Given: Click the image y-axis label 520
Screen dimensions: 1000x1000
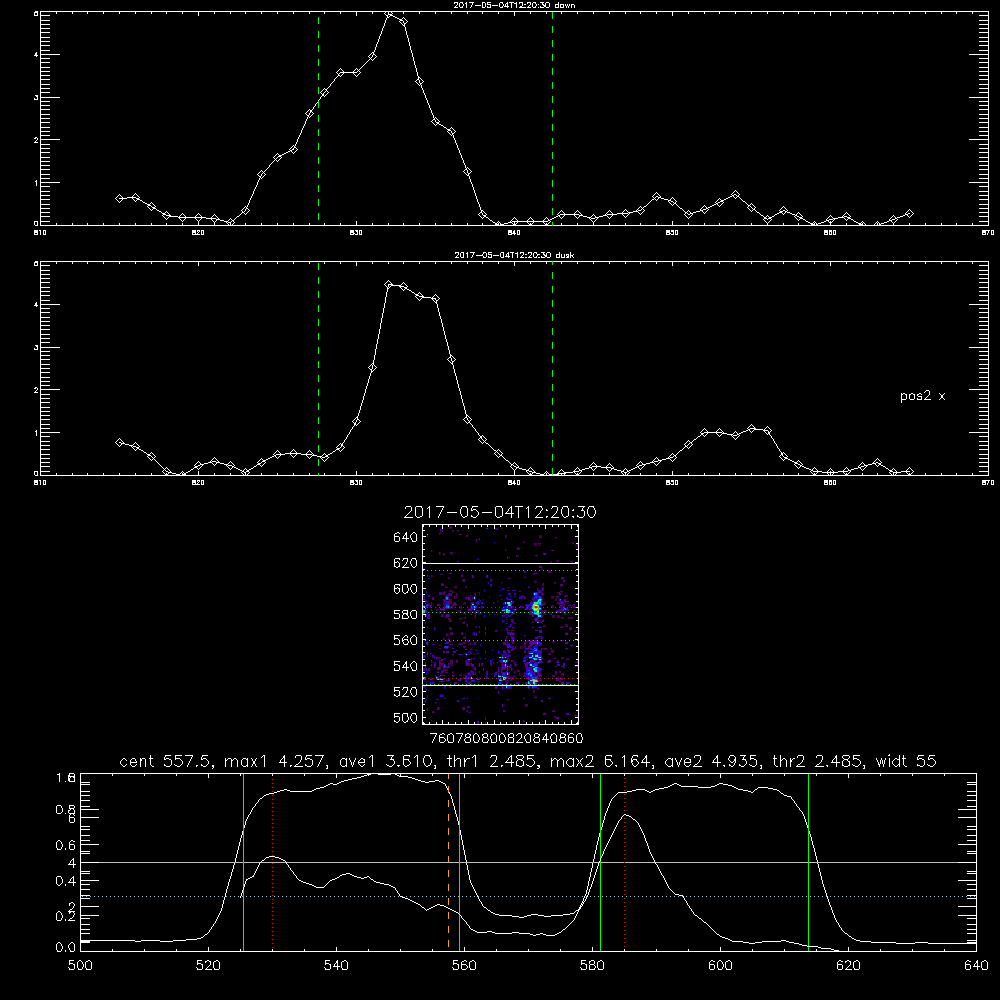Looking at the screenshot, I should (406, 692).
